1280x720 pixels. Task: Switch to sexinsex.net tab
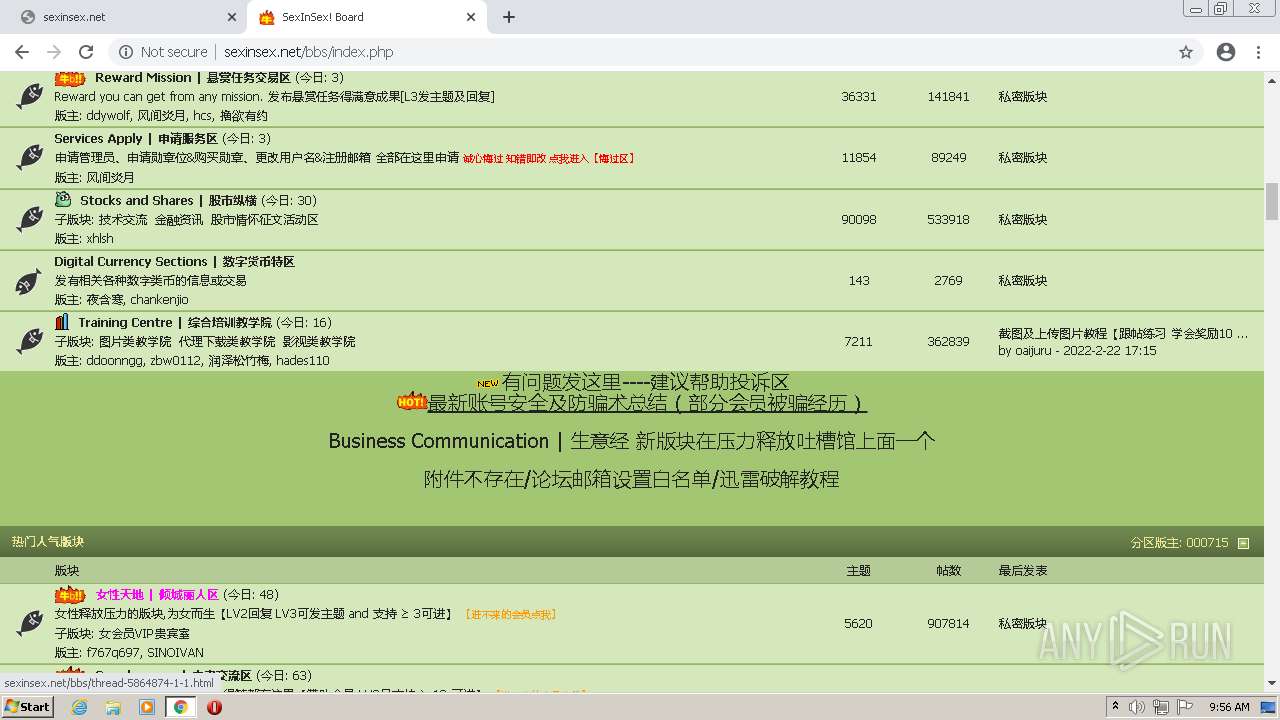pos(122,17)
